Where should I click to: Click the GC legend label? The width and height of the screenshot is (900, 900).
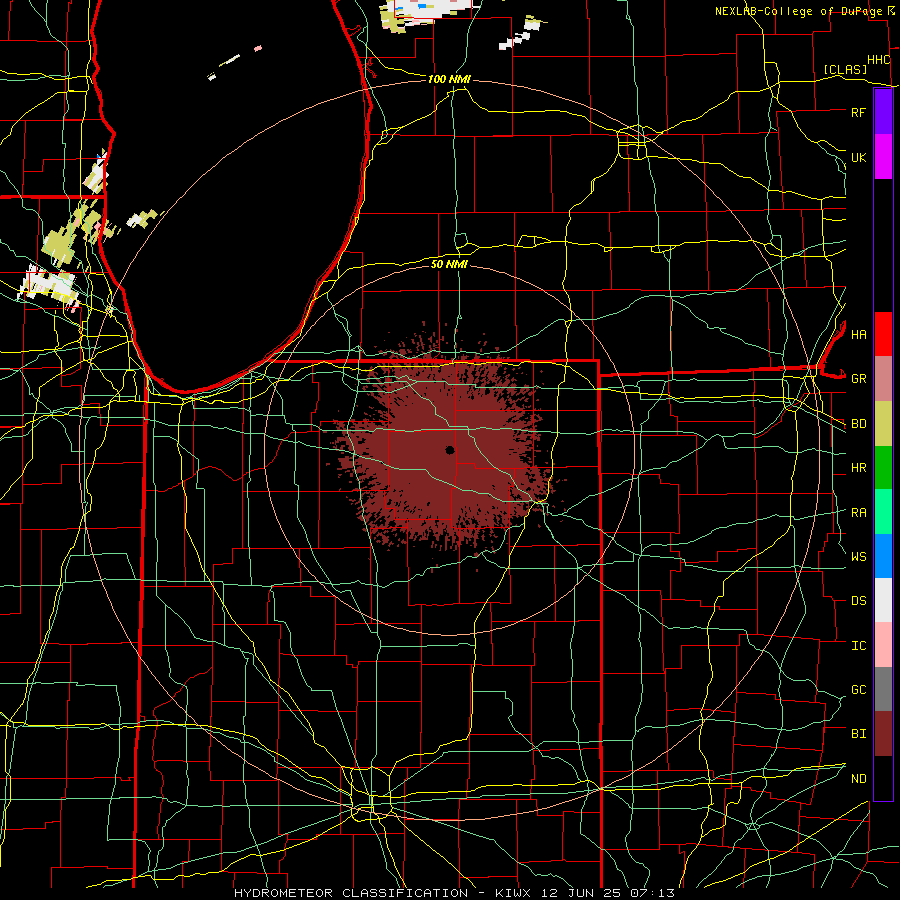point(858,690)
